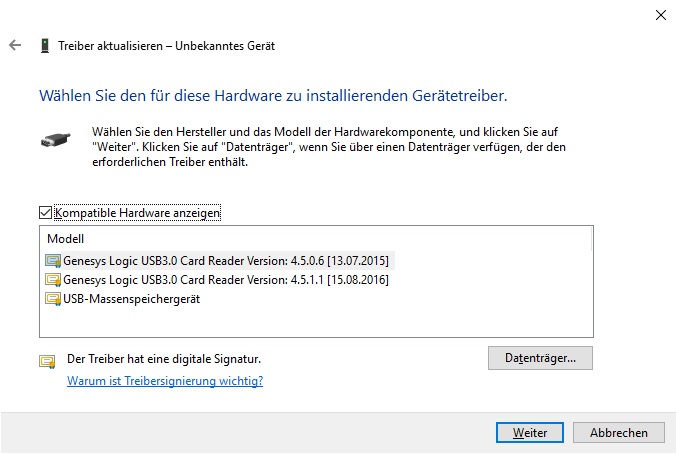677x454 pixels.
Task: Click signed driver icon for version 4.5.0.6
Action: tap(53, 261)
